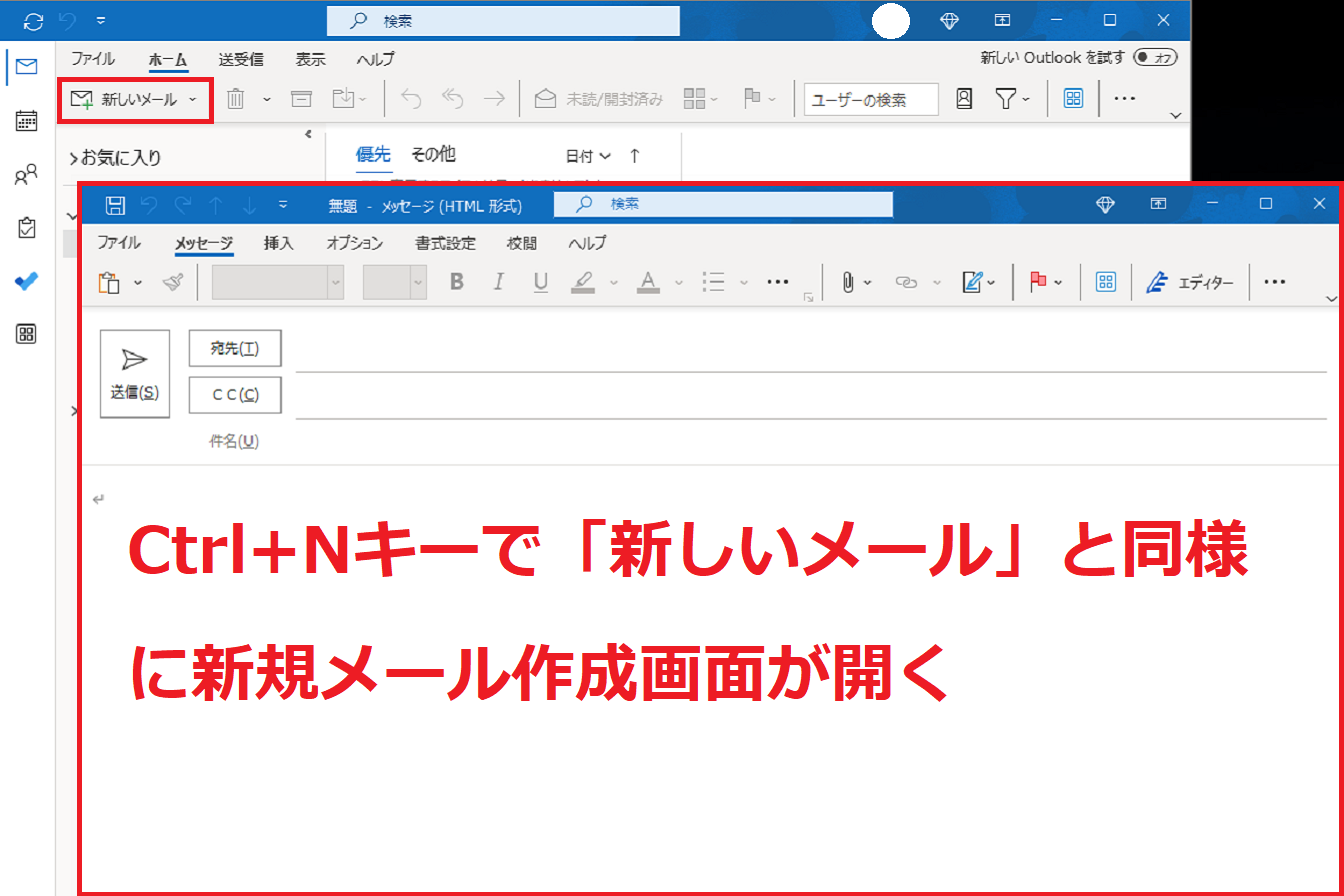Open the Calendar in left sidebar
1344x896 pixels.
coord(27,121)
